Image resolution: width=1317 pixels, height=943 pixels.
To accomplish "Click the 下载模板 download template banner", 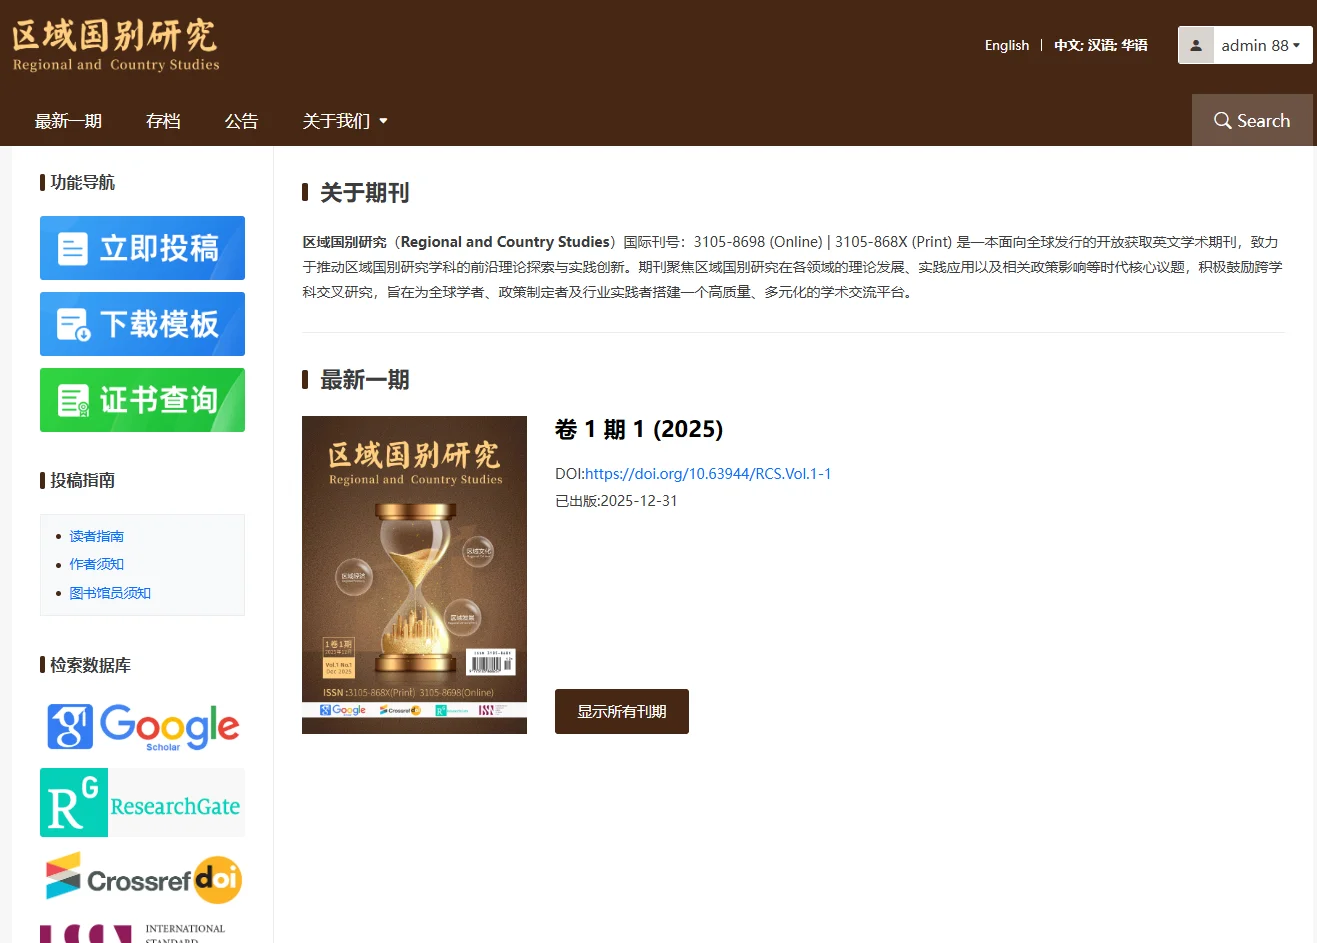I will pyautogui.click(x=142, y=324).
